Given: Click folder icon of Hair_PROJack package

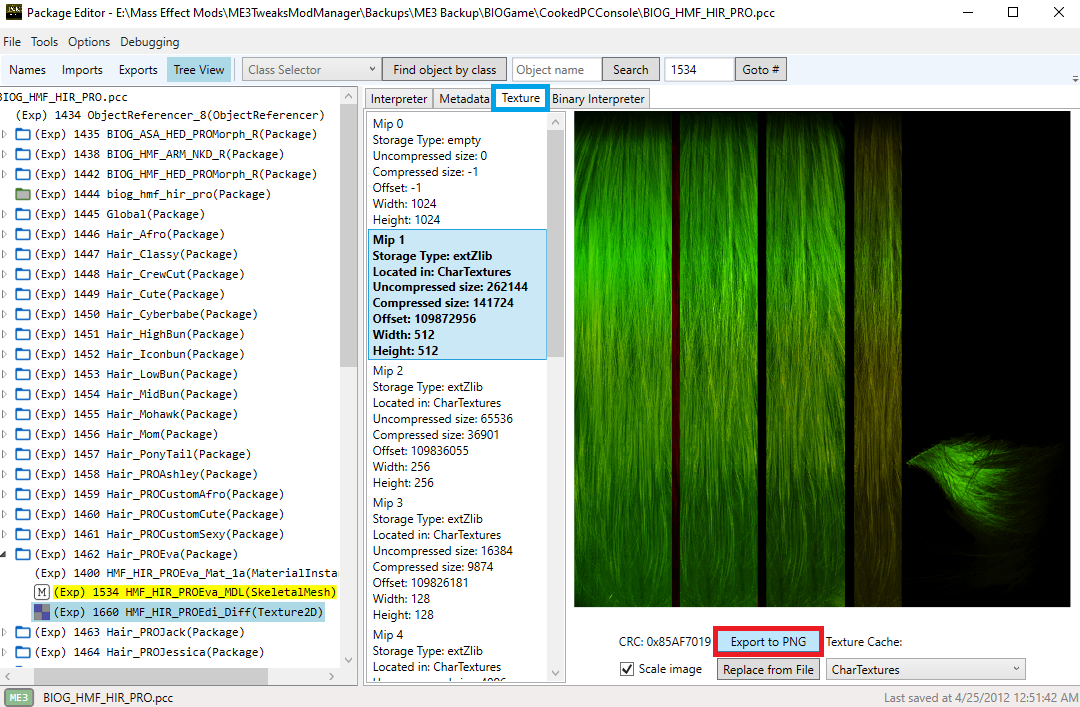Looking at the screenshot, I should click(23, 632).
